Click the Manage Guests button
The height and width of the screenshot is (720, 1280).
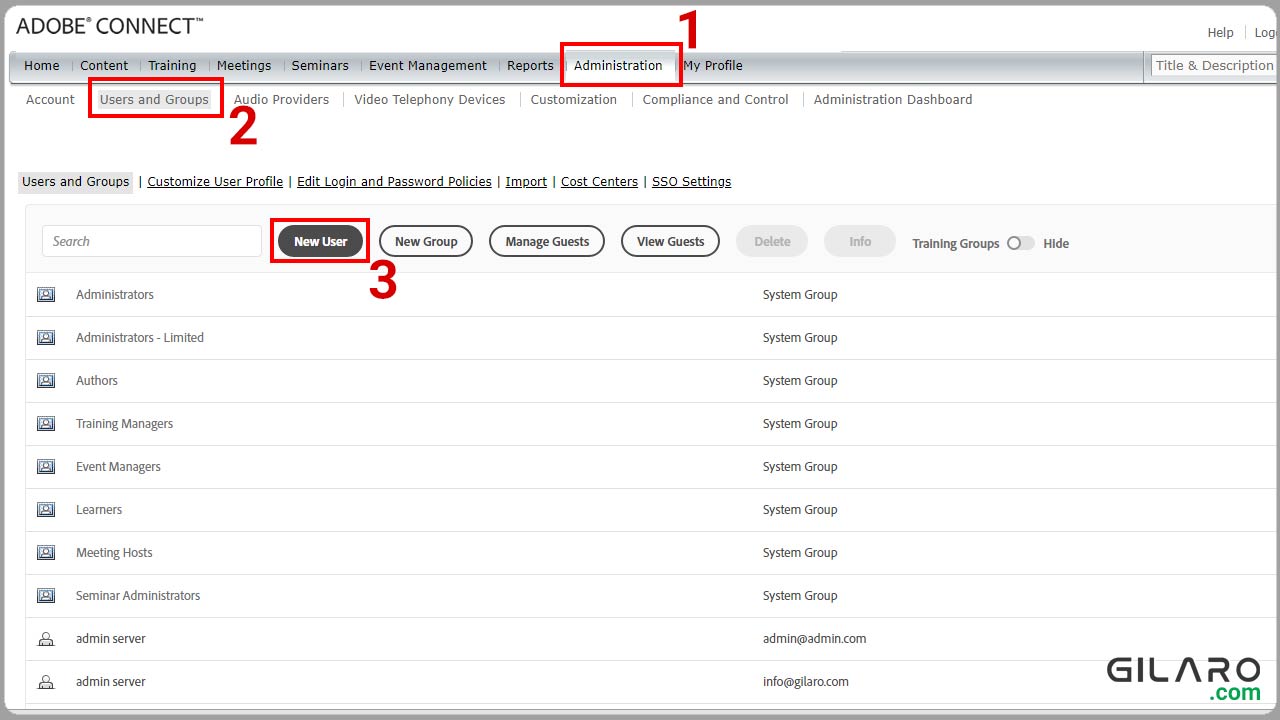[547, 241]
